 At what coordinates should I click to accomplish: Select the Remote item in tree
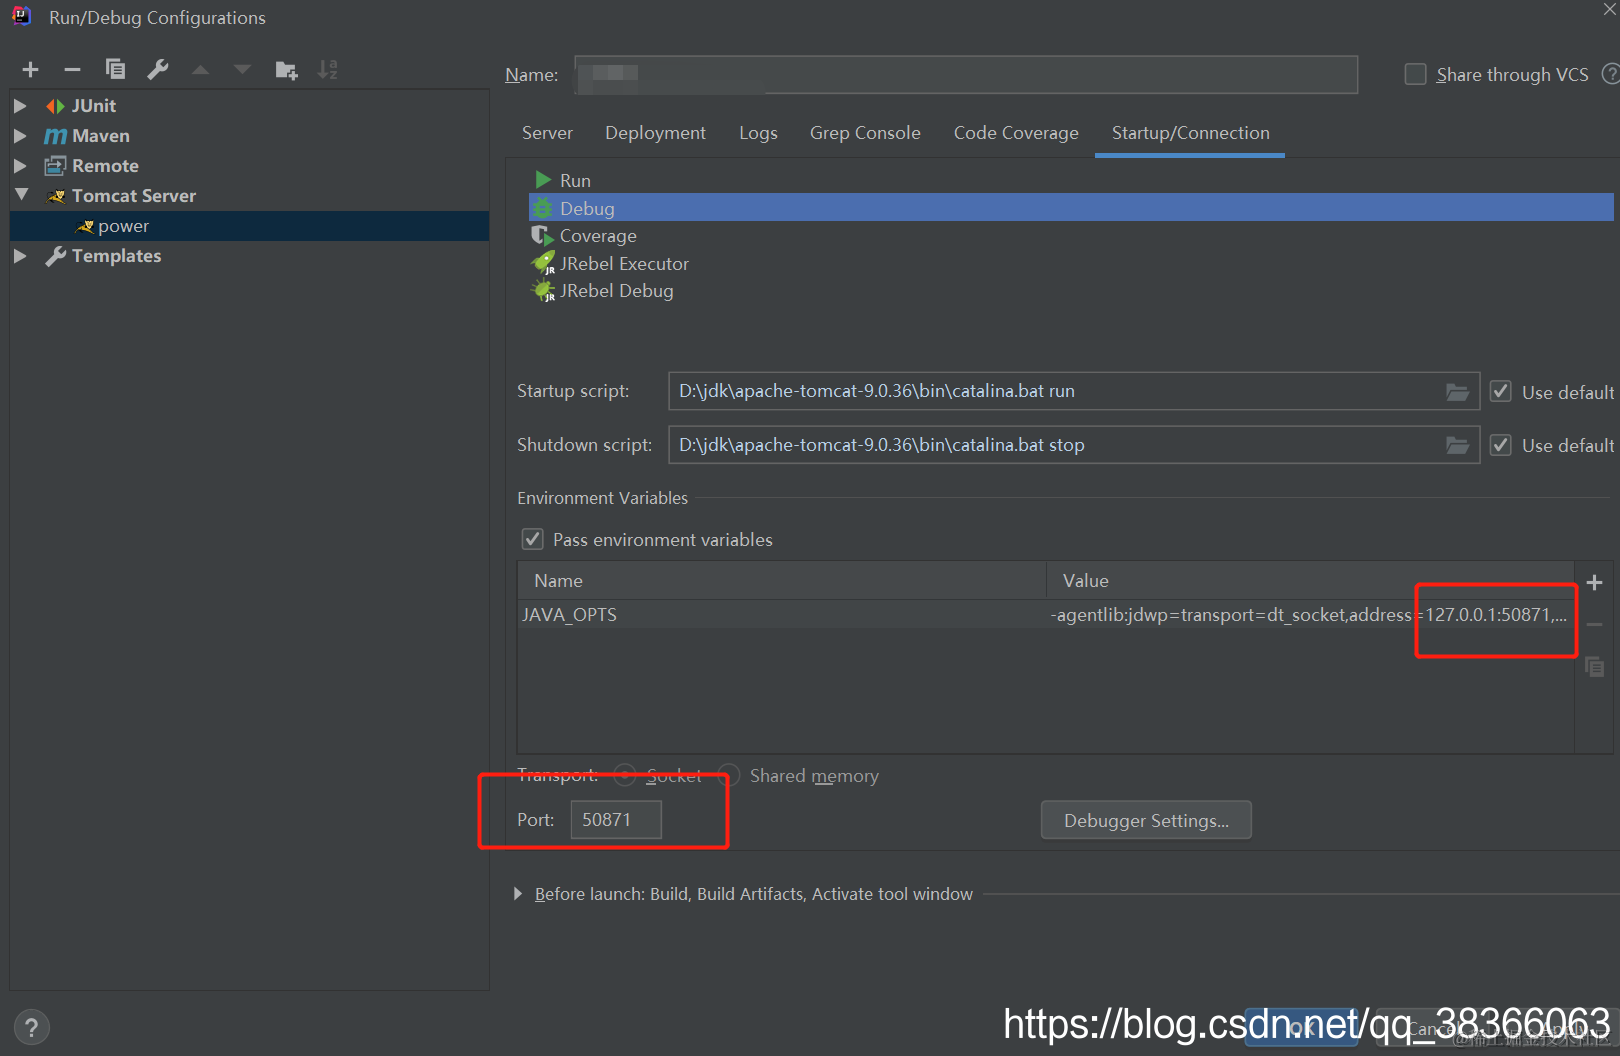click(x=105, y=165)
